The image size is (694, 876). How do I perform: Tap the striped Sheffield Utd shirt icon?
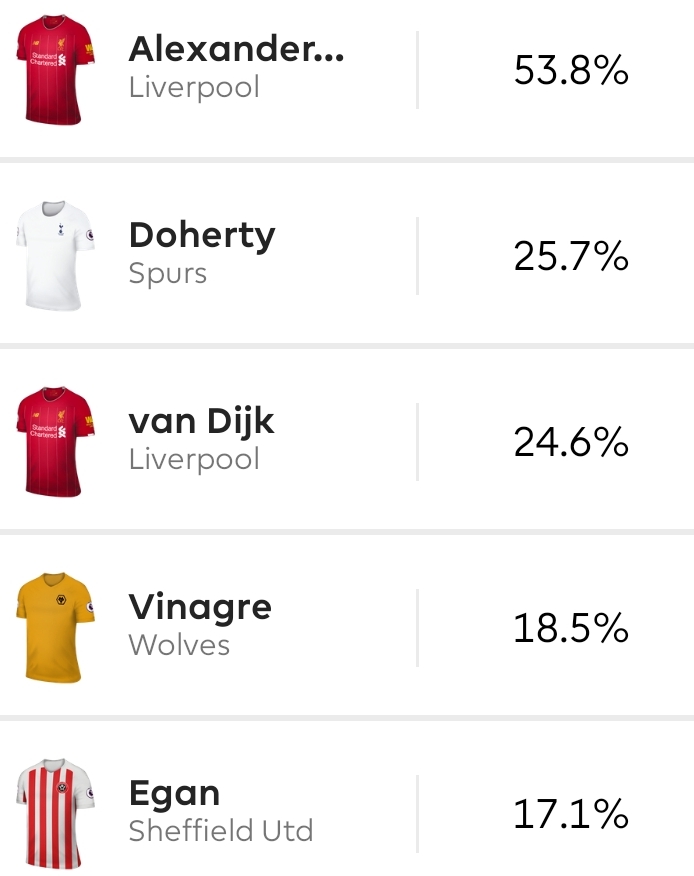[55, 813]
